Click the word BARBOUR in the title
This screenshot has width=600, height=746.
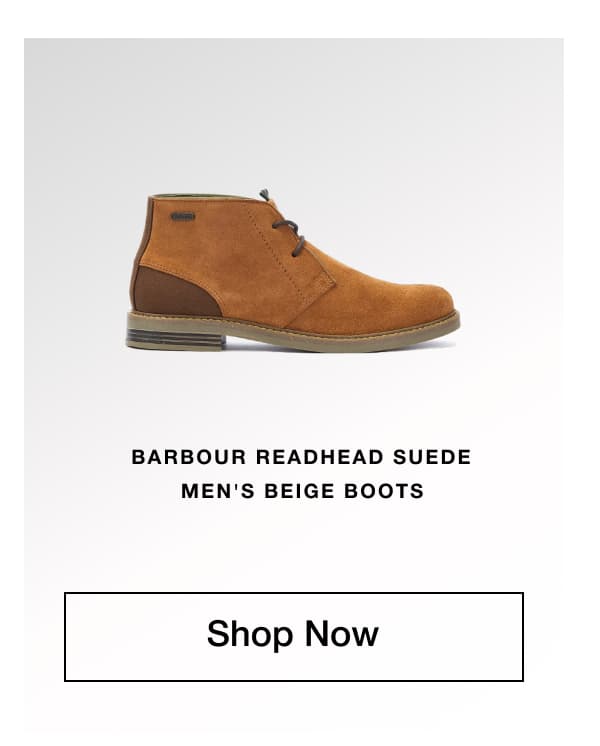(x=189, y=457)
